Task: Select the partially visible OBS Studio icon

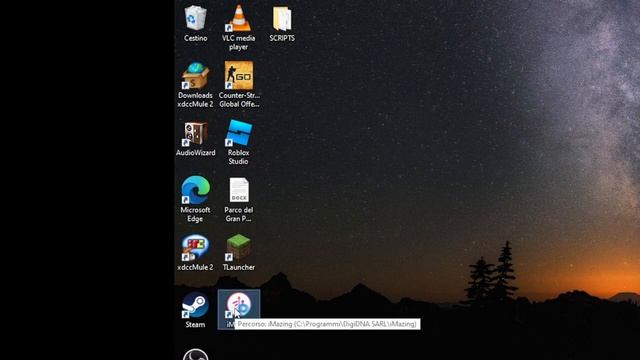Action: (196, 354)
